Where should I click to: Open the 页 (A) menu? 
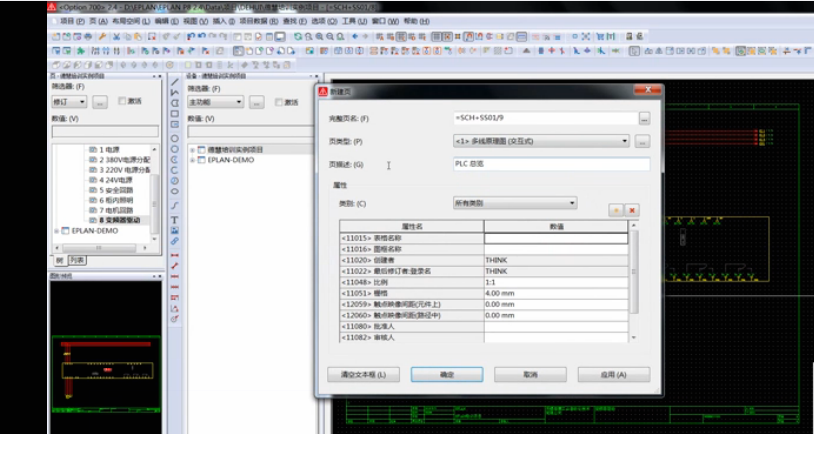pos(98,21)
